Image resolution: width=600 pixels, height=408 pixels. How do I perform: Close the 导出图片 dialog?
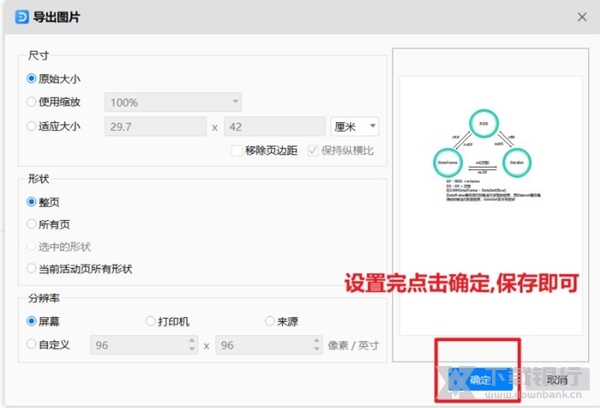pyautogui.click(x=582, y=17)
